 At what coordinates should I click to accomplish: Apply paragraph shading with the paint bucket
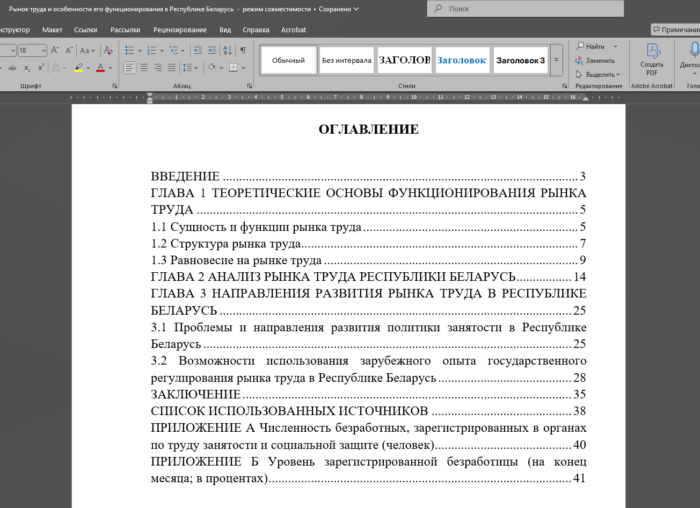click(212, 68)
